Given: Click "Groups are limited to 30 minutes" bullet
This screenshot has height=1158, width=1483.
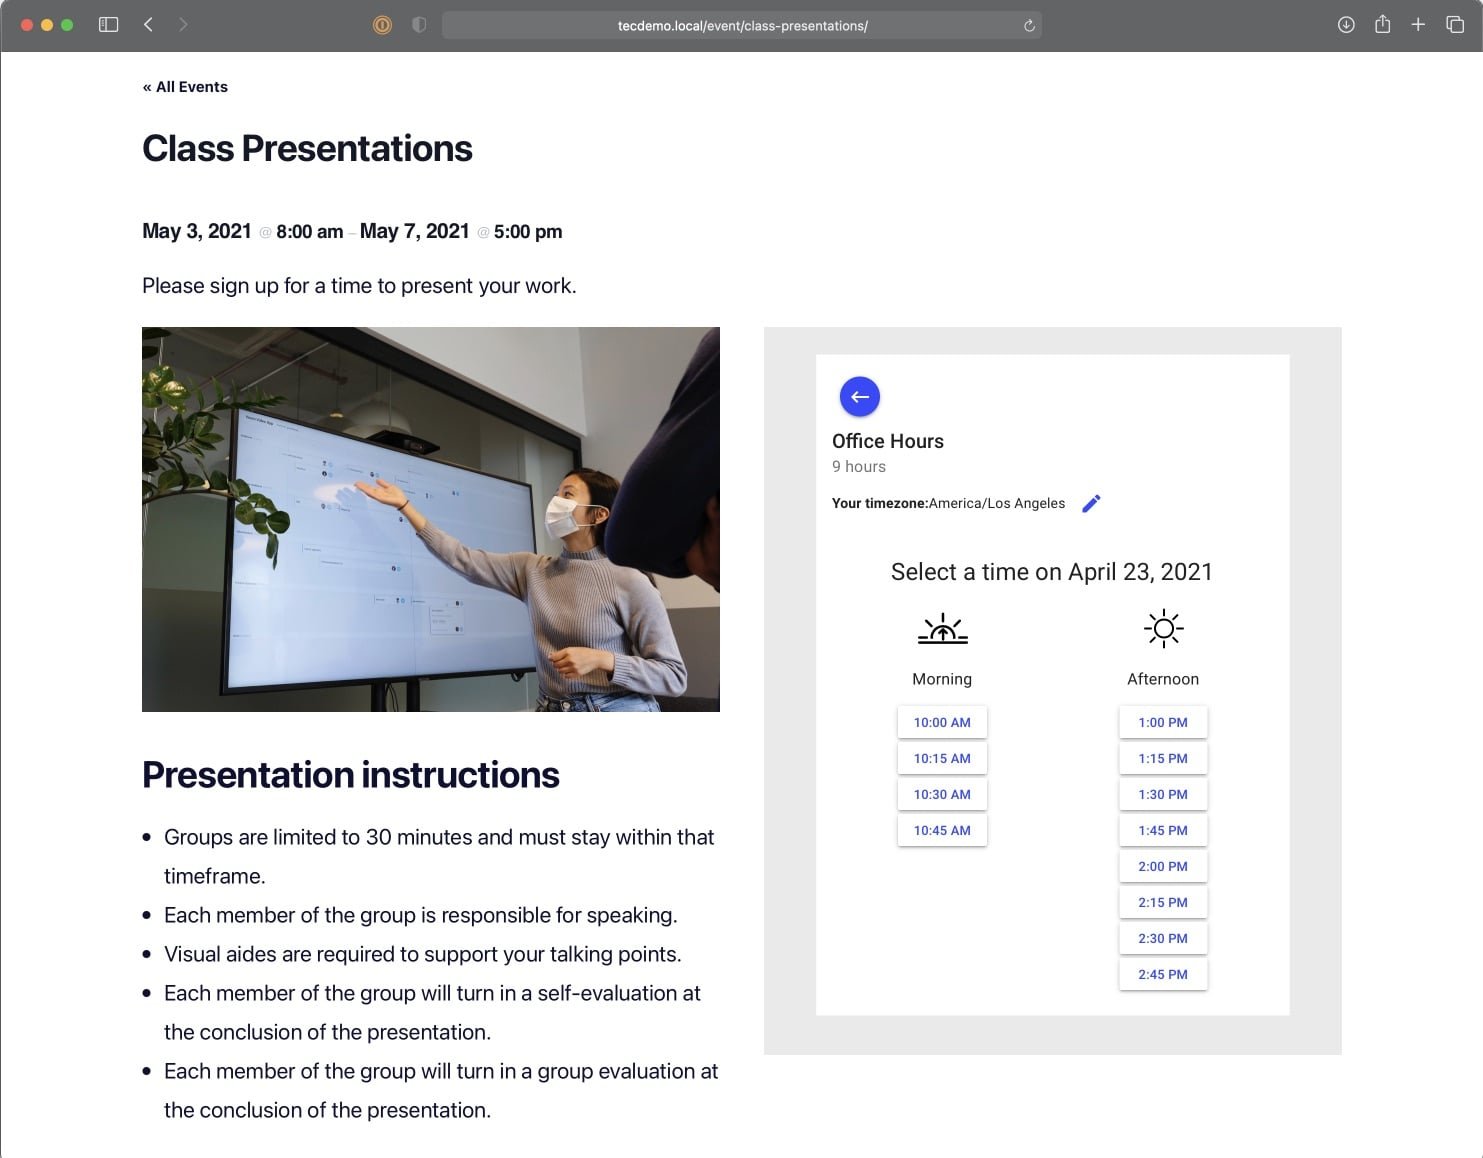Looking at the screenshot, I should [x=439, y=856].
